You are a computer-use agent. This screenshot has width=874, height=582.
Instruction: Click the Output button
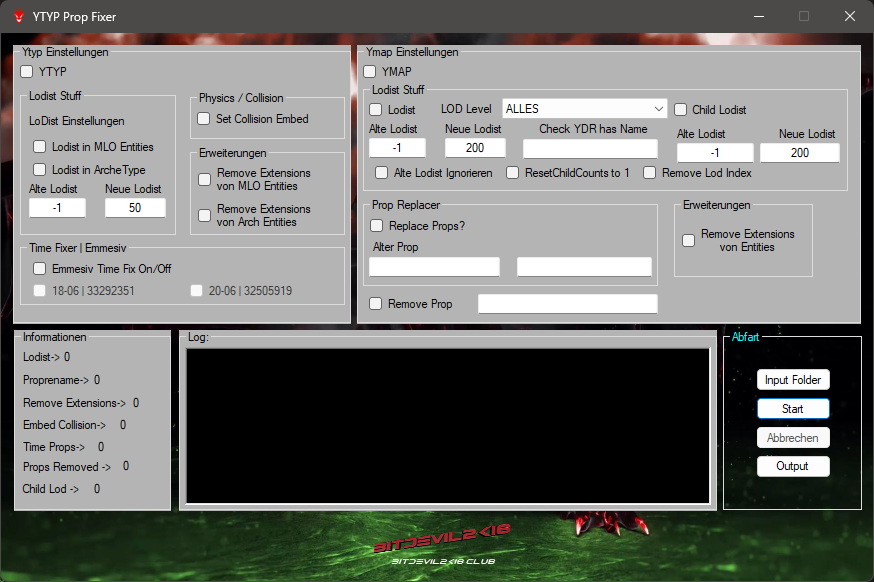(793, 466)
